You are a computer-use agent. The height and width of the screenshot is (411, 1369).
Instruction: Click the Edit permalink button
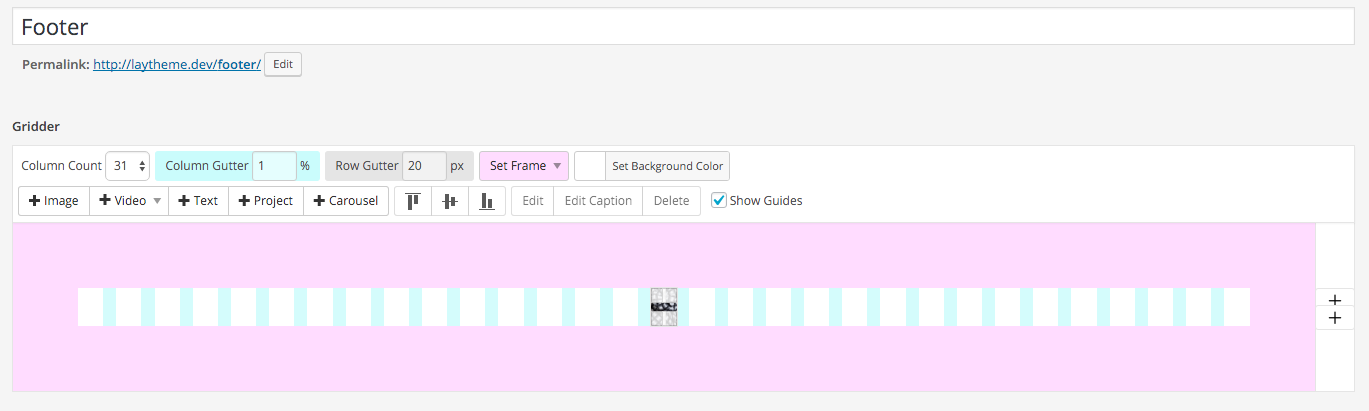283,64
